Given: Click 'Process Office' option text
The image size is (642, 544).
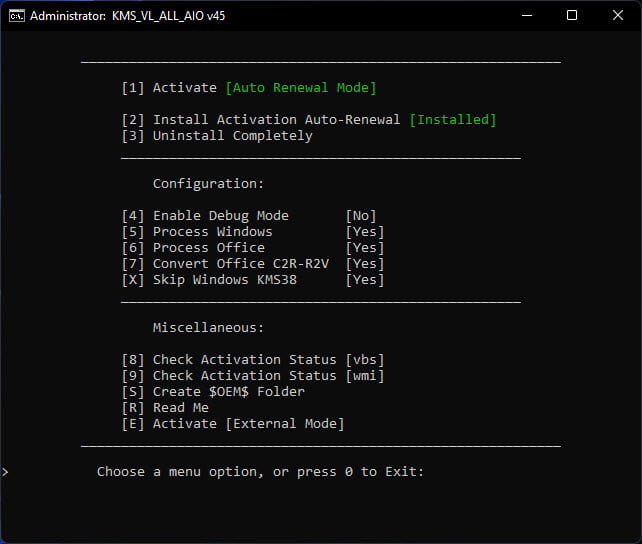Looking at the screenshot, I should pyautogui.click(x=209, y=248).
